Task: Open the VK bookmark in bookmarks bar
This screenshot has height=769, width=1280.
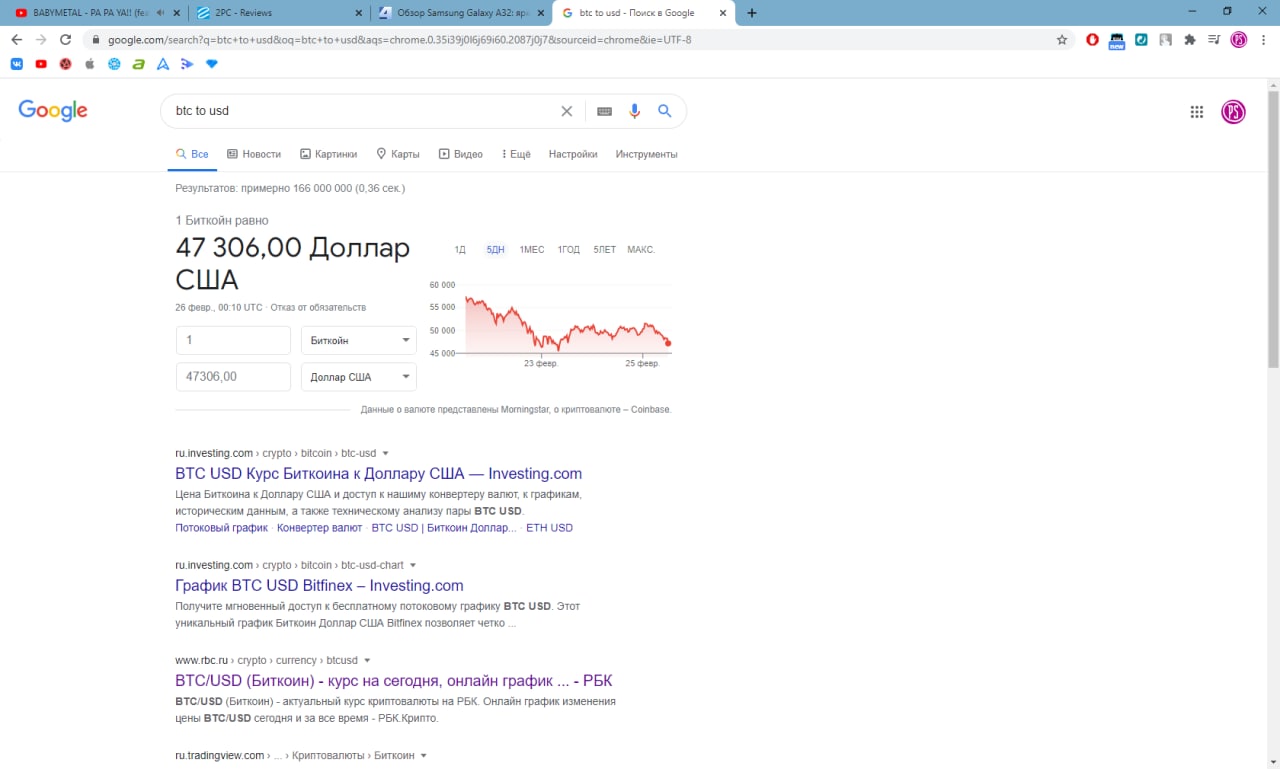Action: point(17,64)
